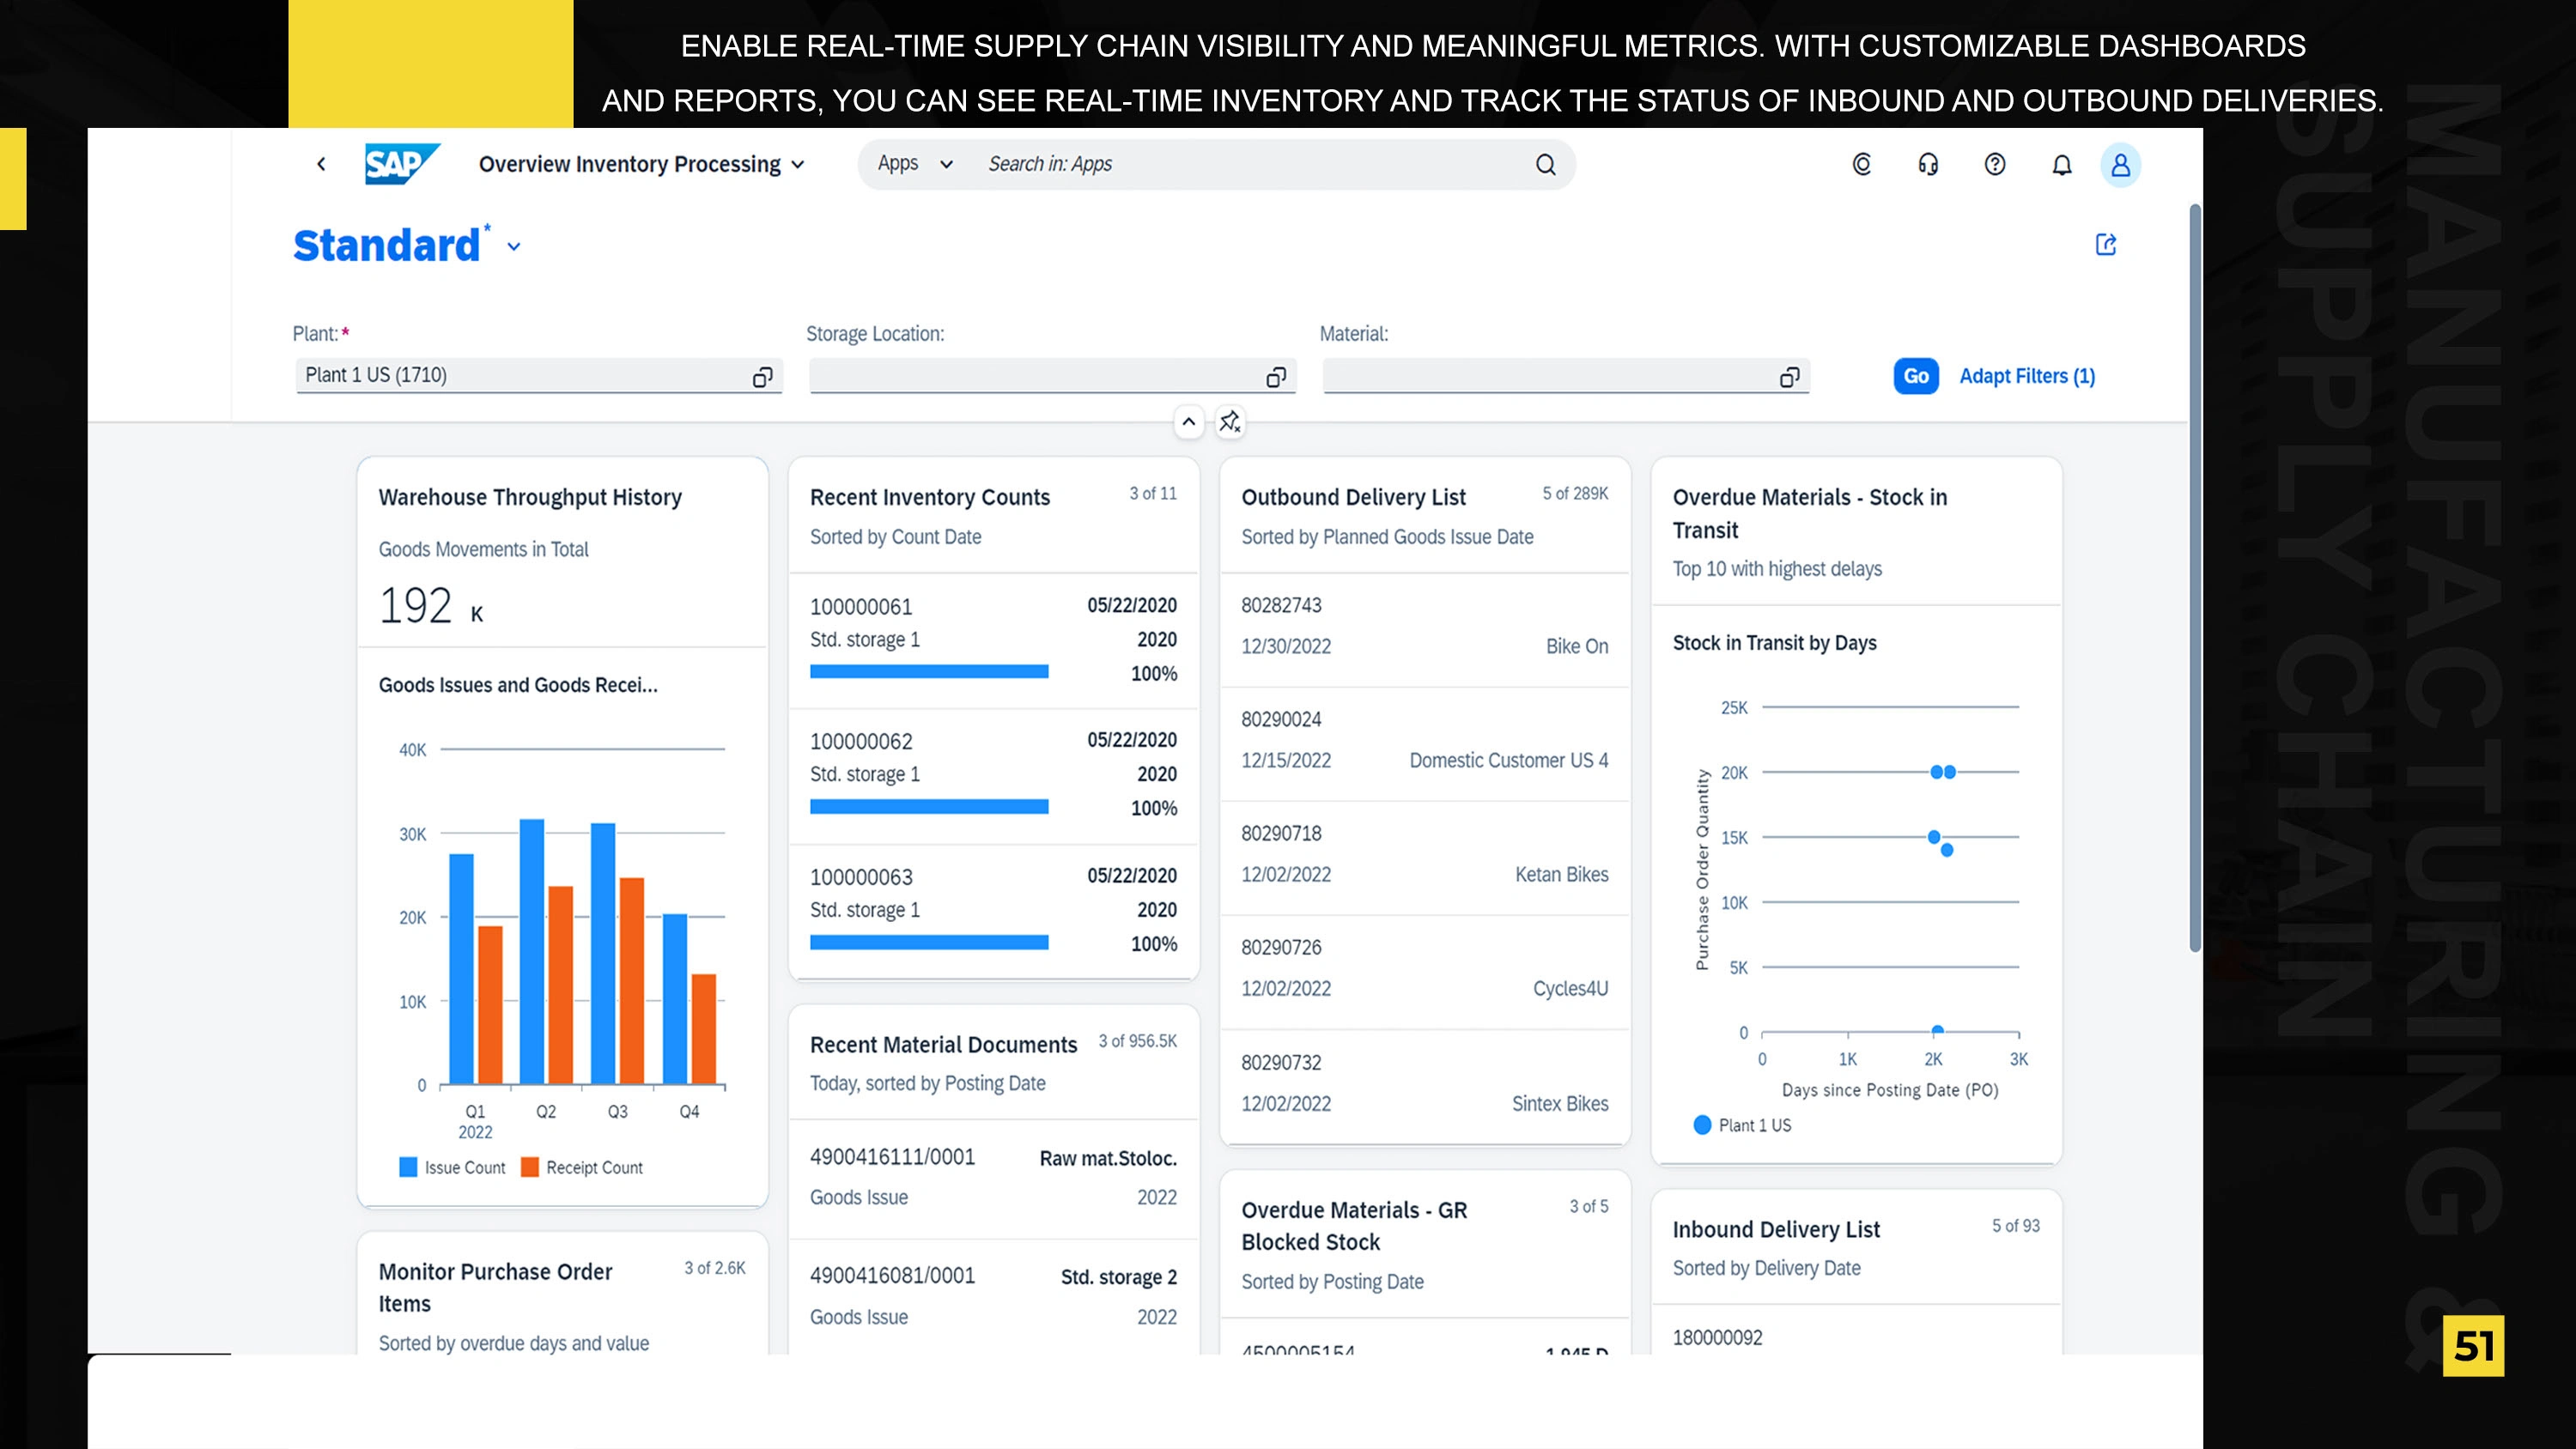Toggle the Issue Count legend item
This screenshot has height=1449, width=2576.
tap(452, 1167)
